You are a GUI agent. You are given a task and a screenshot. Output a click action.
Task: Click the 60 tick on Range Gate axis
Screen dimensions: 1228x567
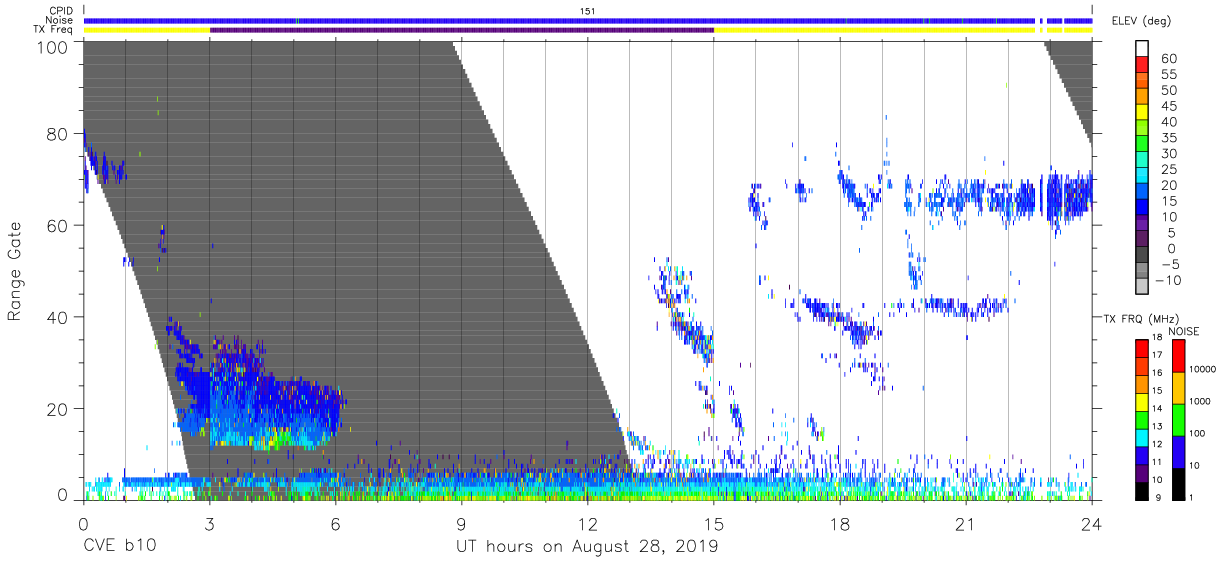(56, 226)
